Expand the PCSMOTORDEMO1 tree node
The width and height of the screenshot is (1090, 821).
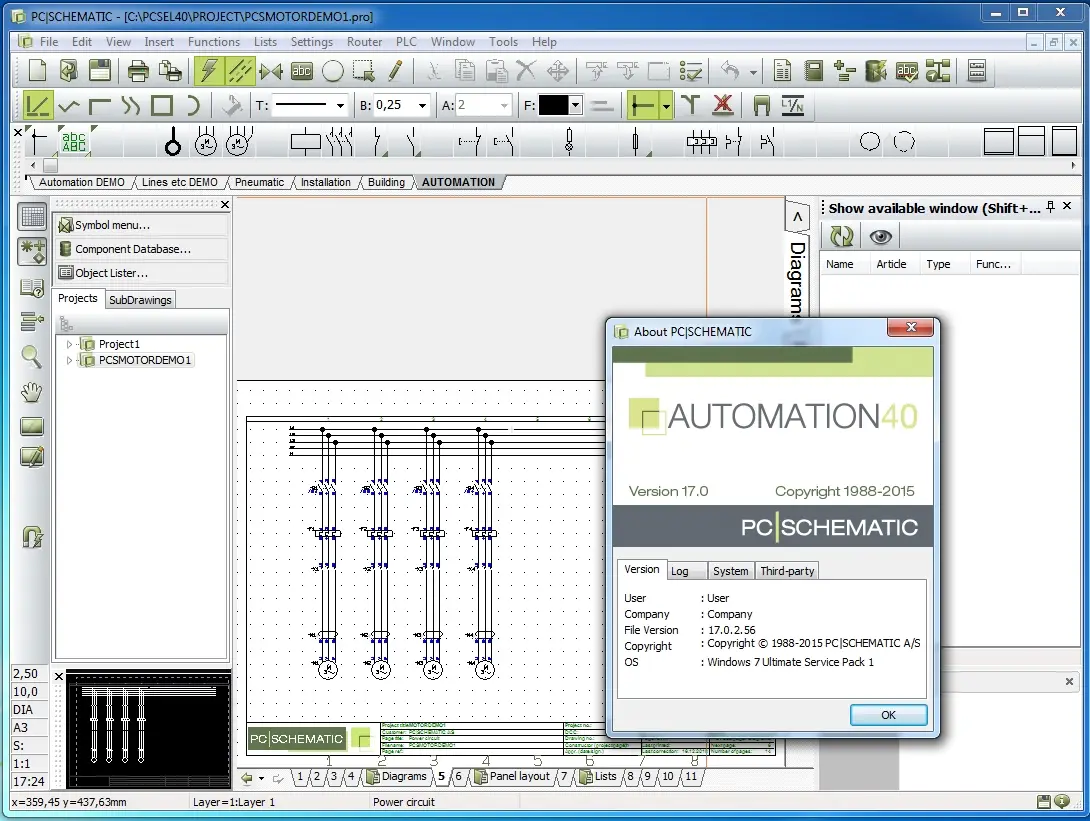69,360
